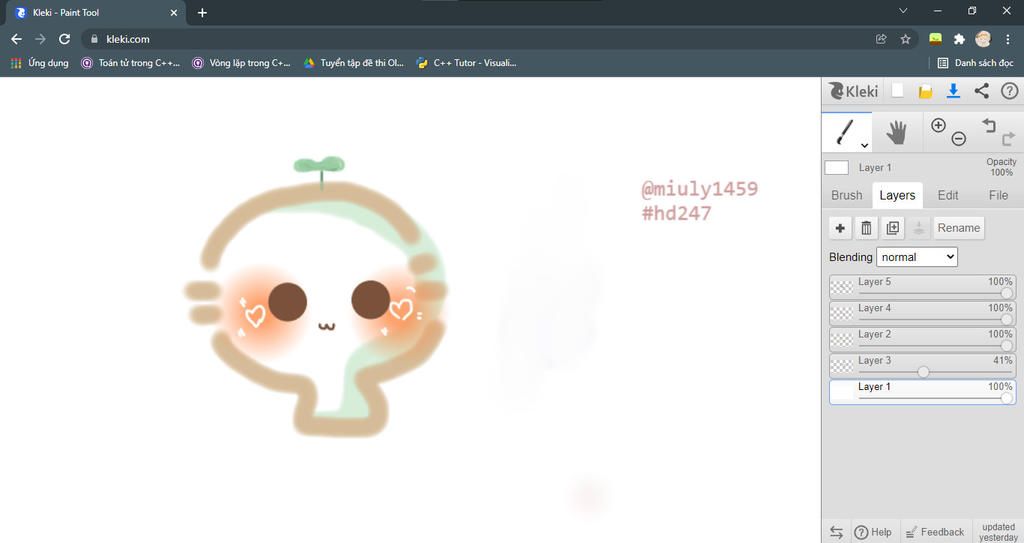Zoom in with the plus magnifier

(938, 125)
